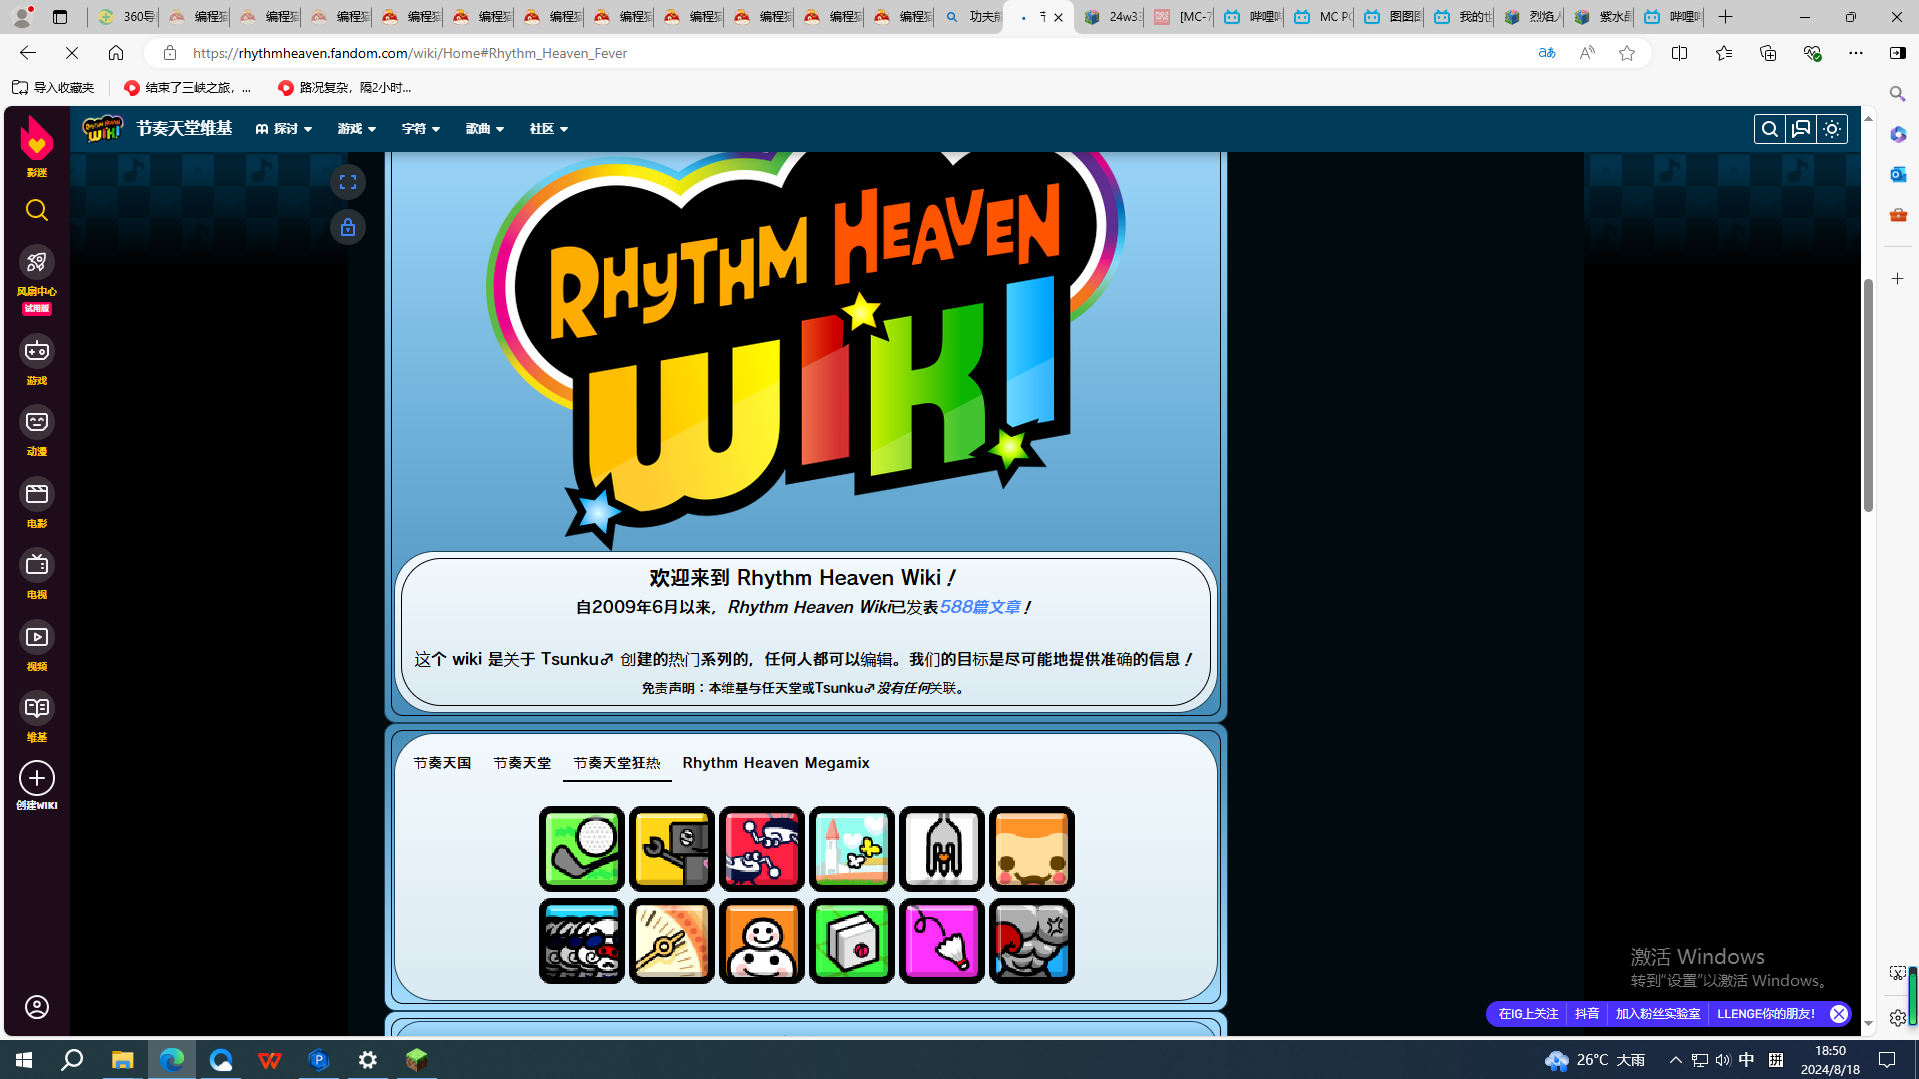Switch to the 节奏天国 tab
The height and width of the screenshot is (1079, 1919).
coord(442,763)
